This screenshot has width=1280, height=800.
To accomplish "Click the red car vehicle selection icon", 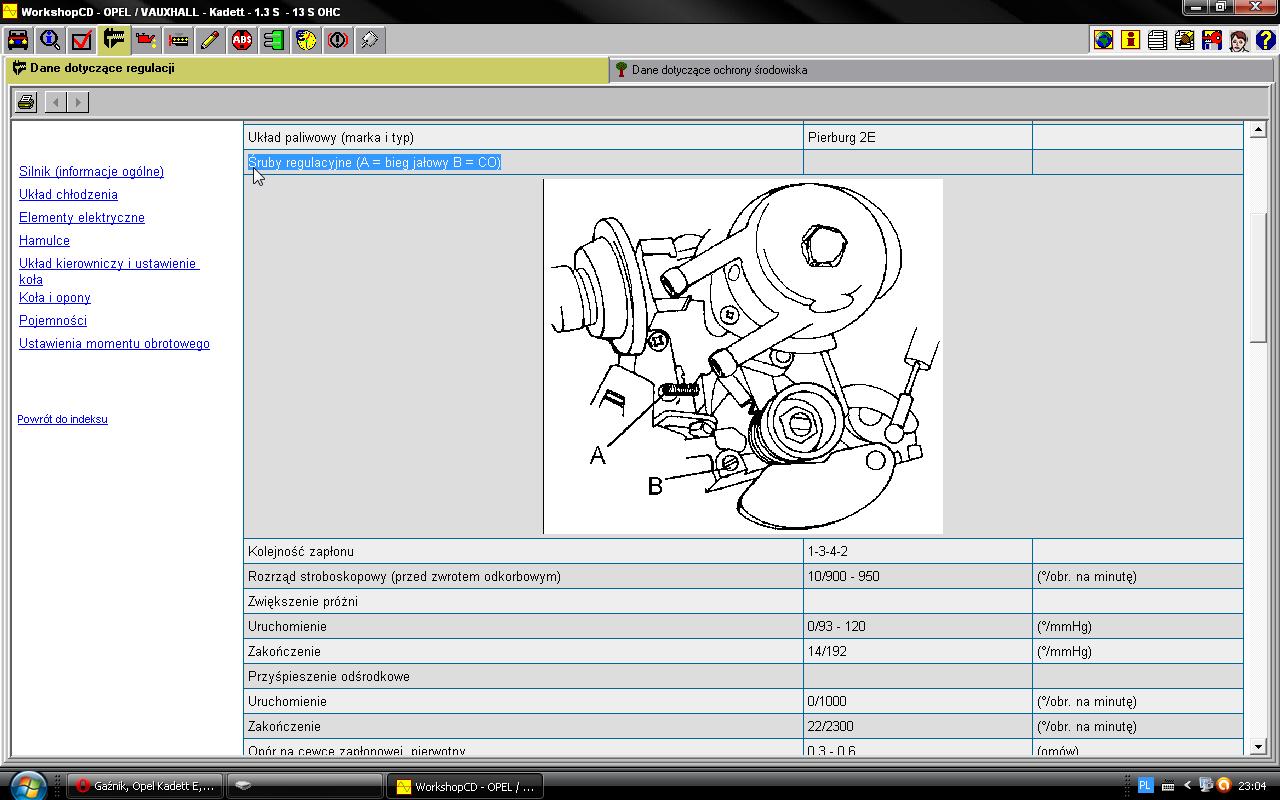I will pos(18,40).
